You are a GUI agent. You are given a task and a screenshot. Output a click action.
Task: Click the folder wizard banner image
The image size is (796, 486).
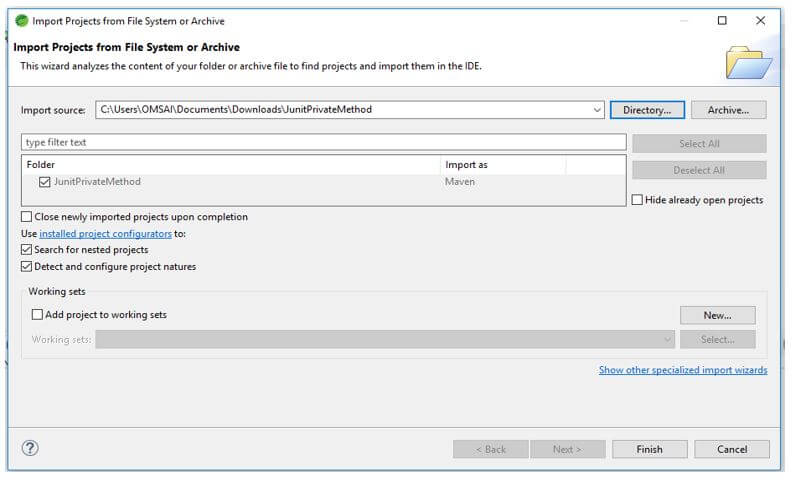pyautogui.click(x=748, y=62)
